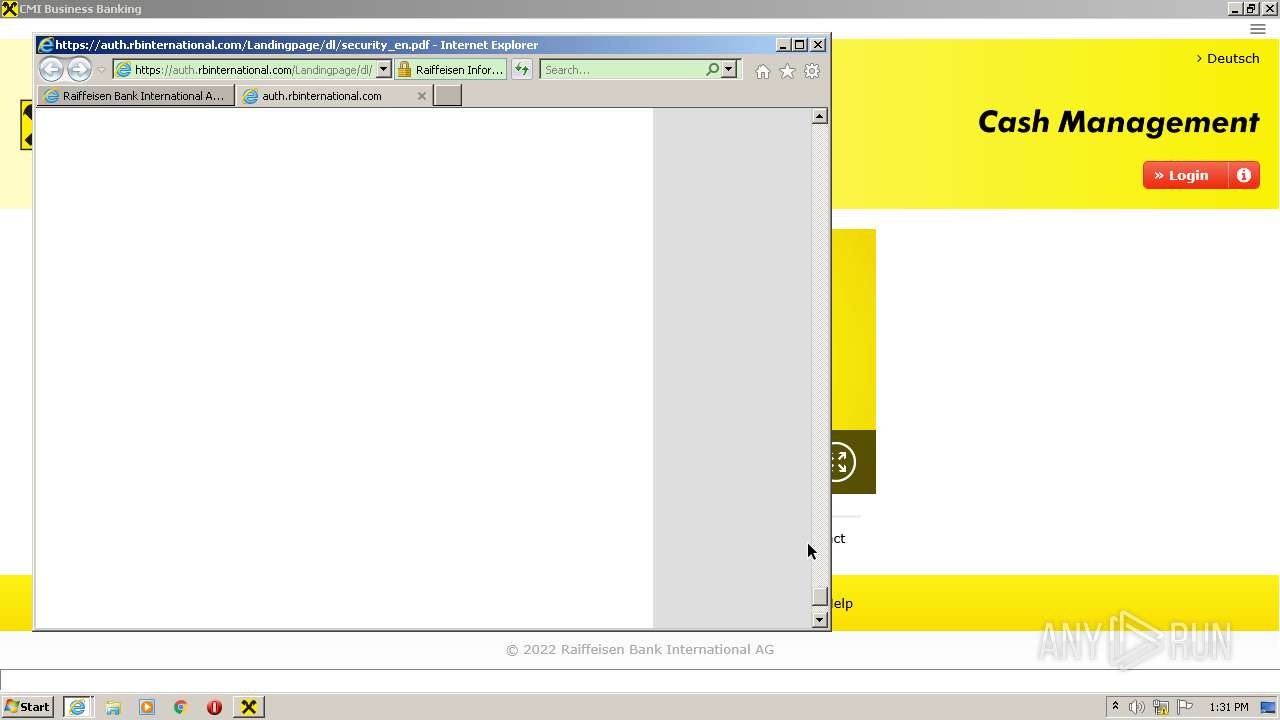Click the 2022 Raiffeisen Bank copyright text
The width and height of the screenshot is (1280, 720).
[640, 649]
